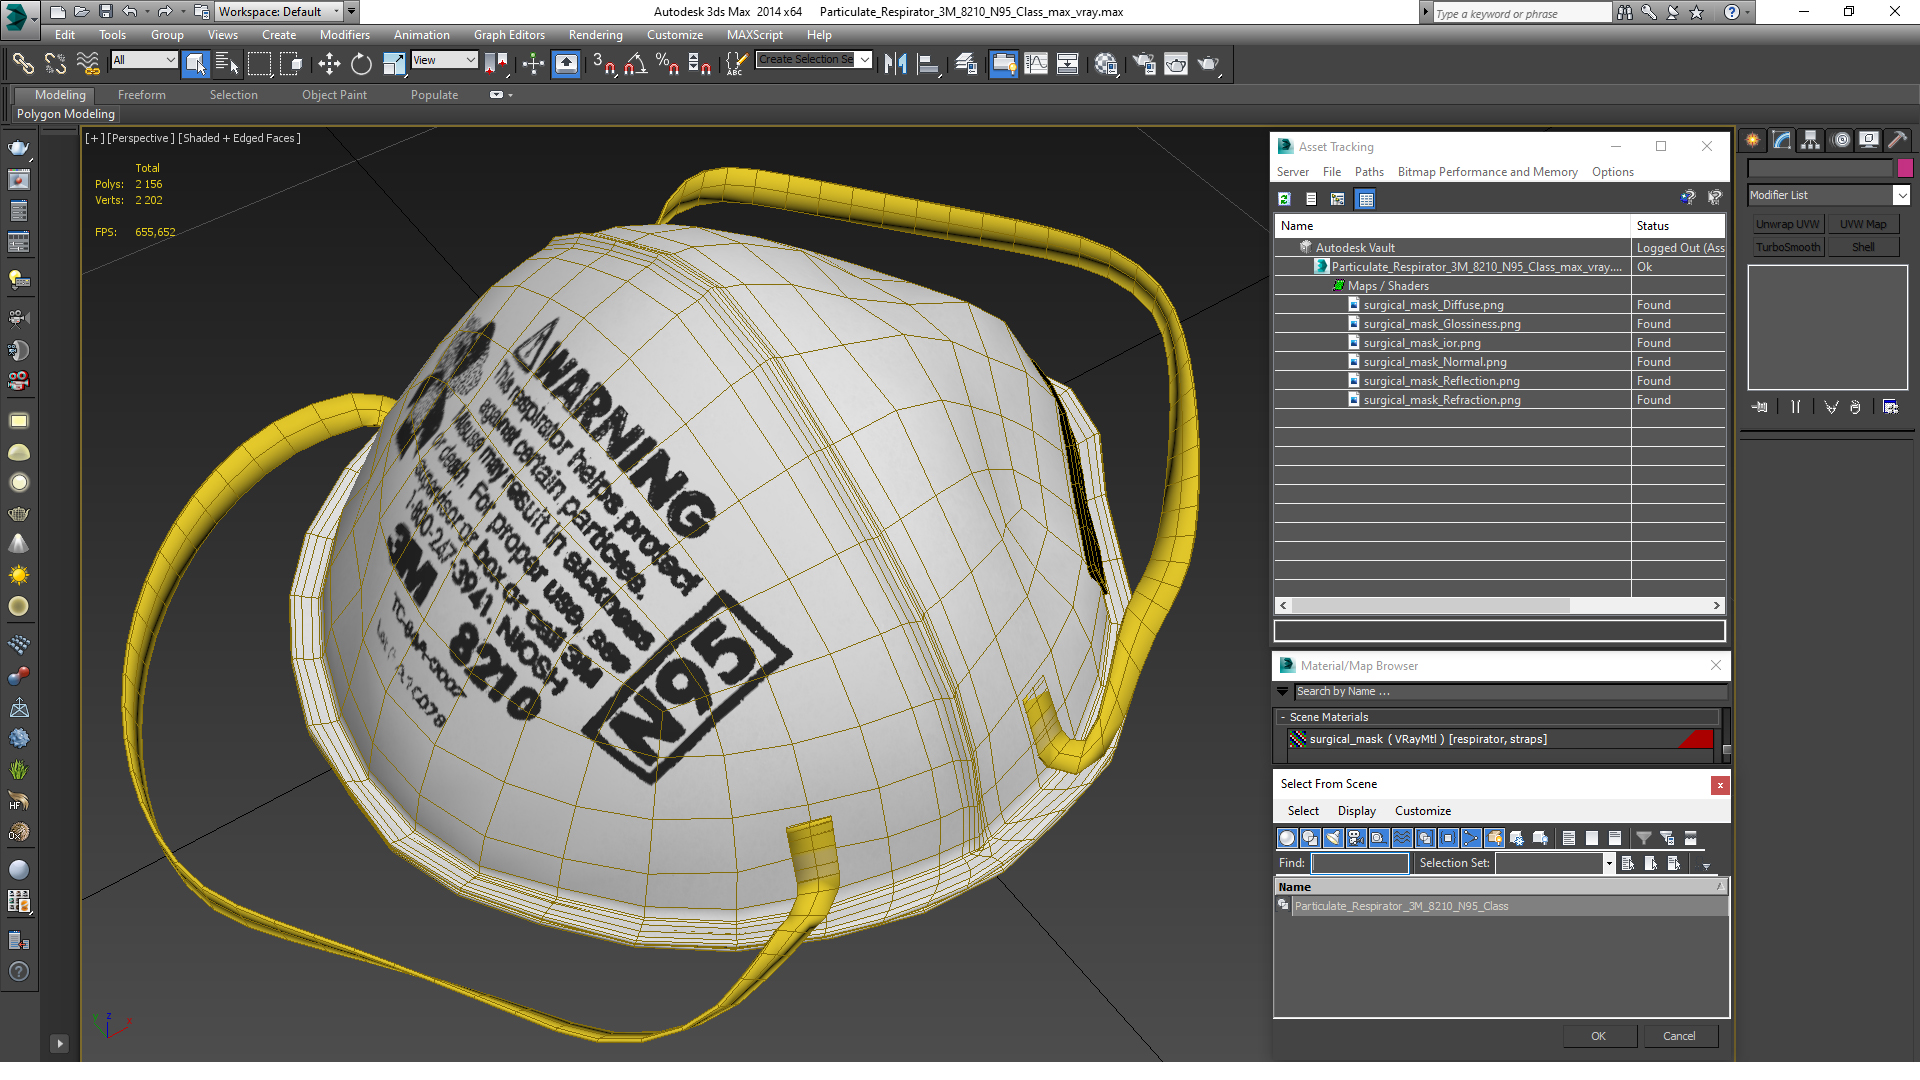Click the magenta object color swatch
Image resolution: width=1920 pixels, height=1080 pixels.
[1905, 168]
